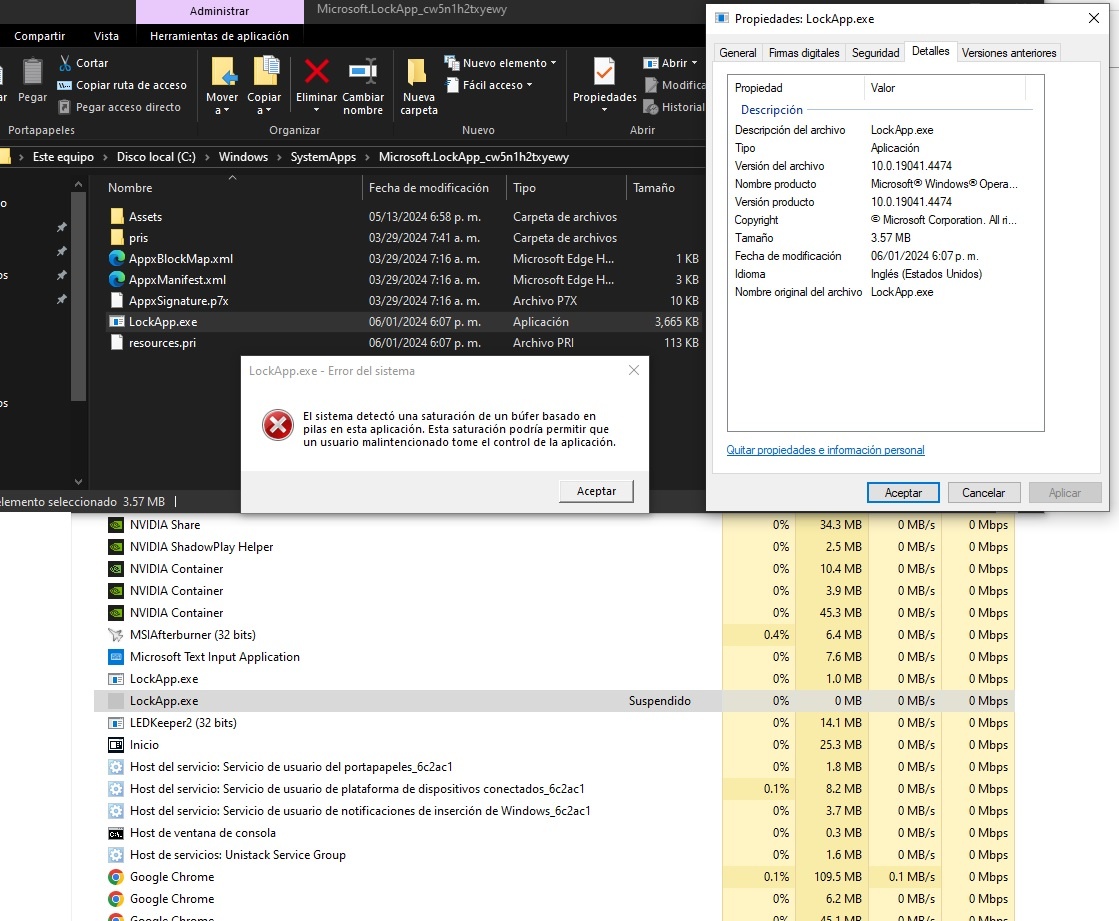Select portapapeles_6c2ac1 service host row
This screenshot has height=921, width=1119.
point(554,767)
